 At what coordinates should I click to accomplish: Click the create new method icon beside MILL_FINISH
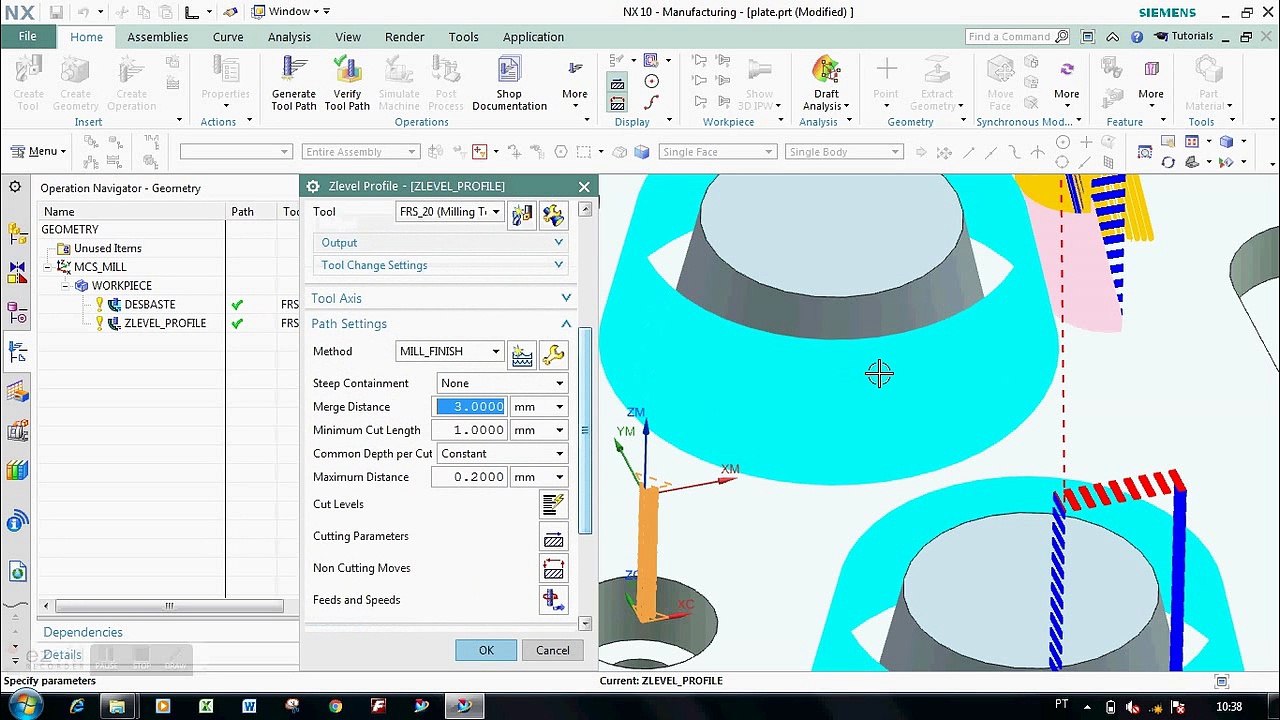pos(522,354)
